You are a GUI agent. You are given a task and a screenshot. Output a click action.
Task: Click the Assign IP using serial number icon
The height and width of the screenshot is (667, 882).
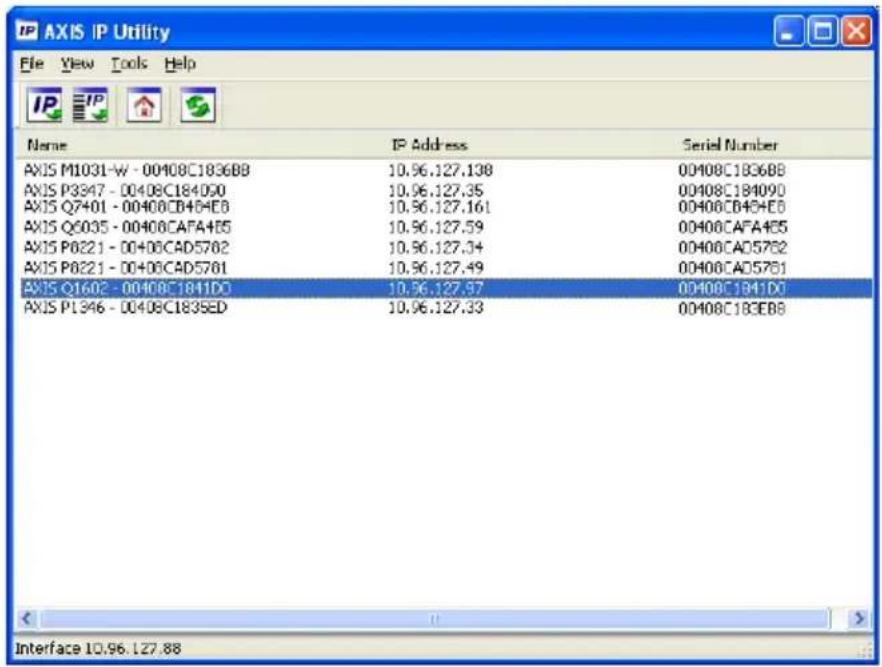click(x=90, y=105)
